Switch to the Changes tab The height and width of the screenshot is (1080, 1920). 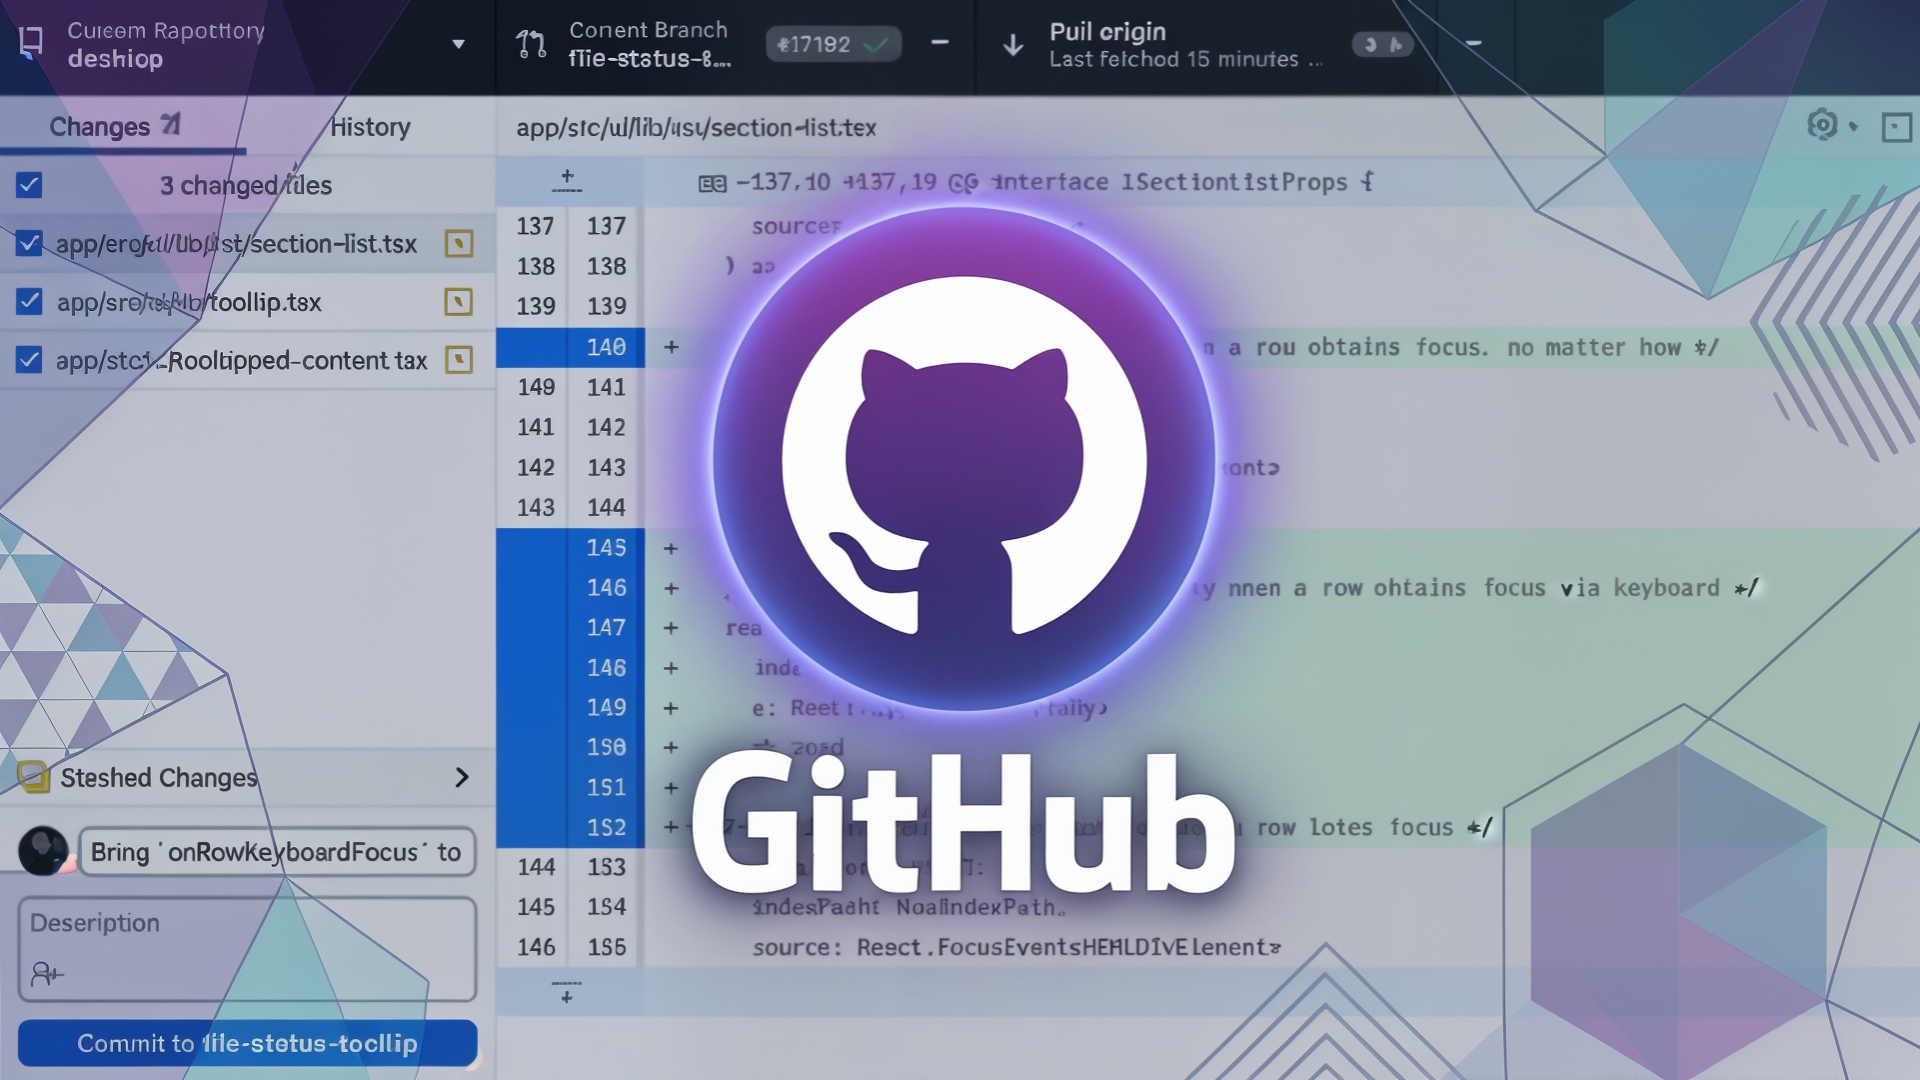[x=123, y=126]
